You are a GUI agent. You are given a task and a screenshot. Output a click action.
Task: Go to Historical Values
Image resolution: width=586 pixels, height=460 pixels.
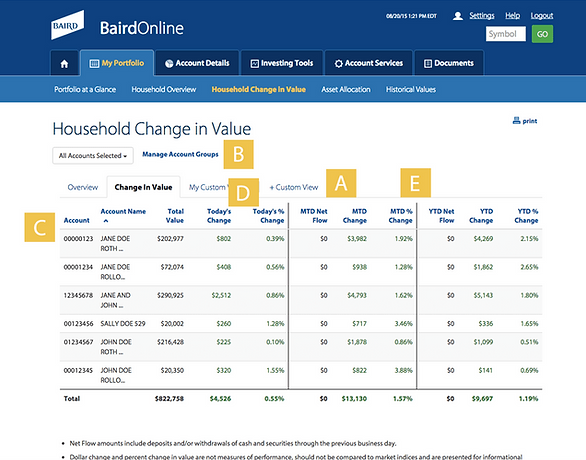tap(411, 89)
